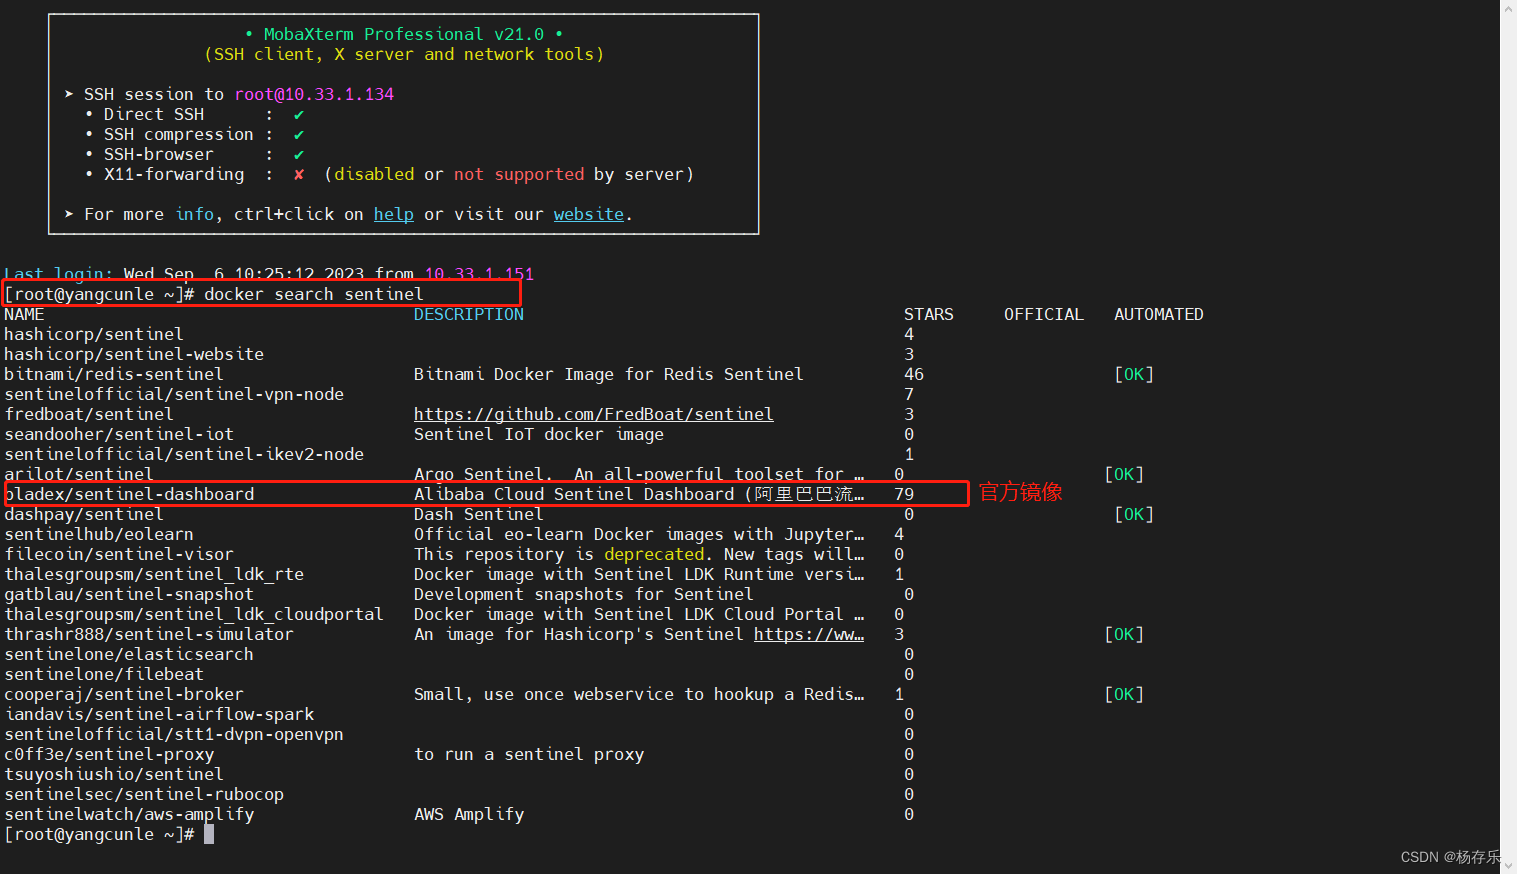Select bitnami/redis-sentinel entry

(114, 374)
